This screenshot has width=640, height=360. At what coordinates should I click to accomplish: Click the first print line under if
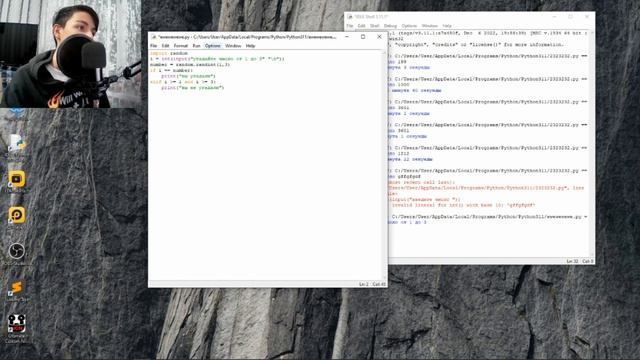pos(188,76)
